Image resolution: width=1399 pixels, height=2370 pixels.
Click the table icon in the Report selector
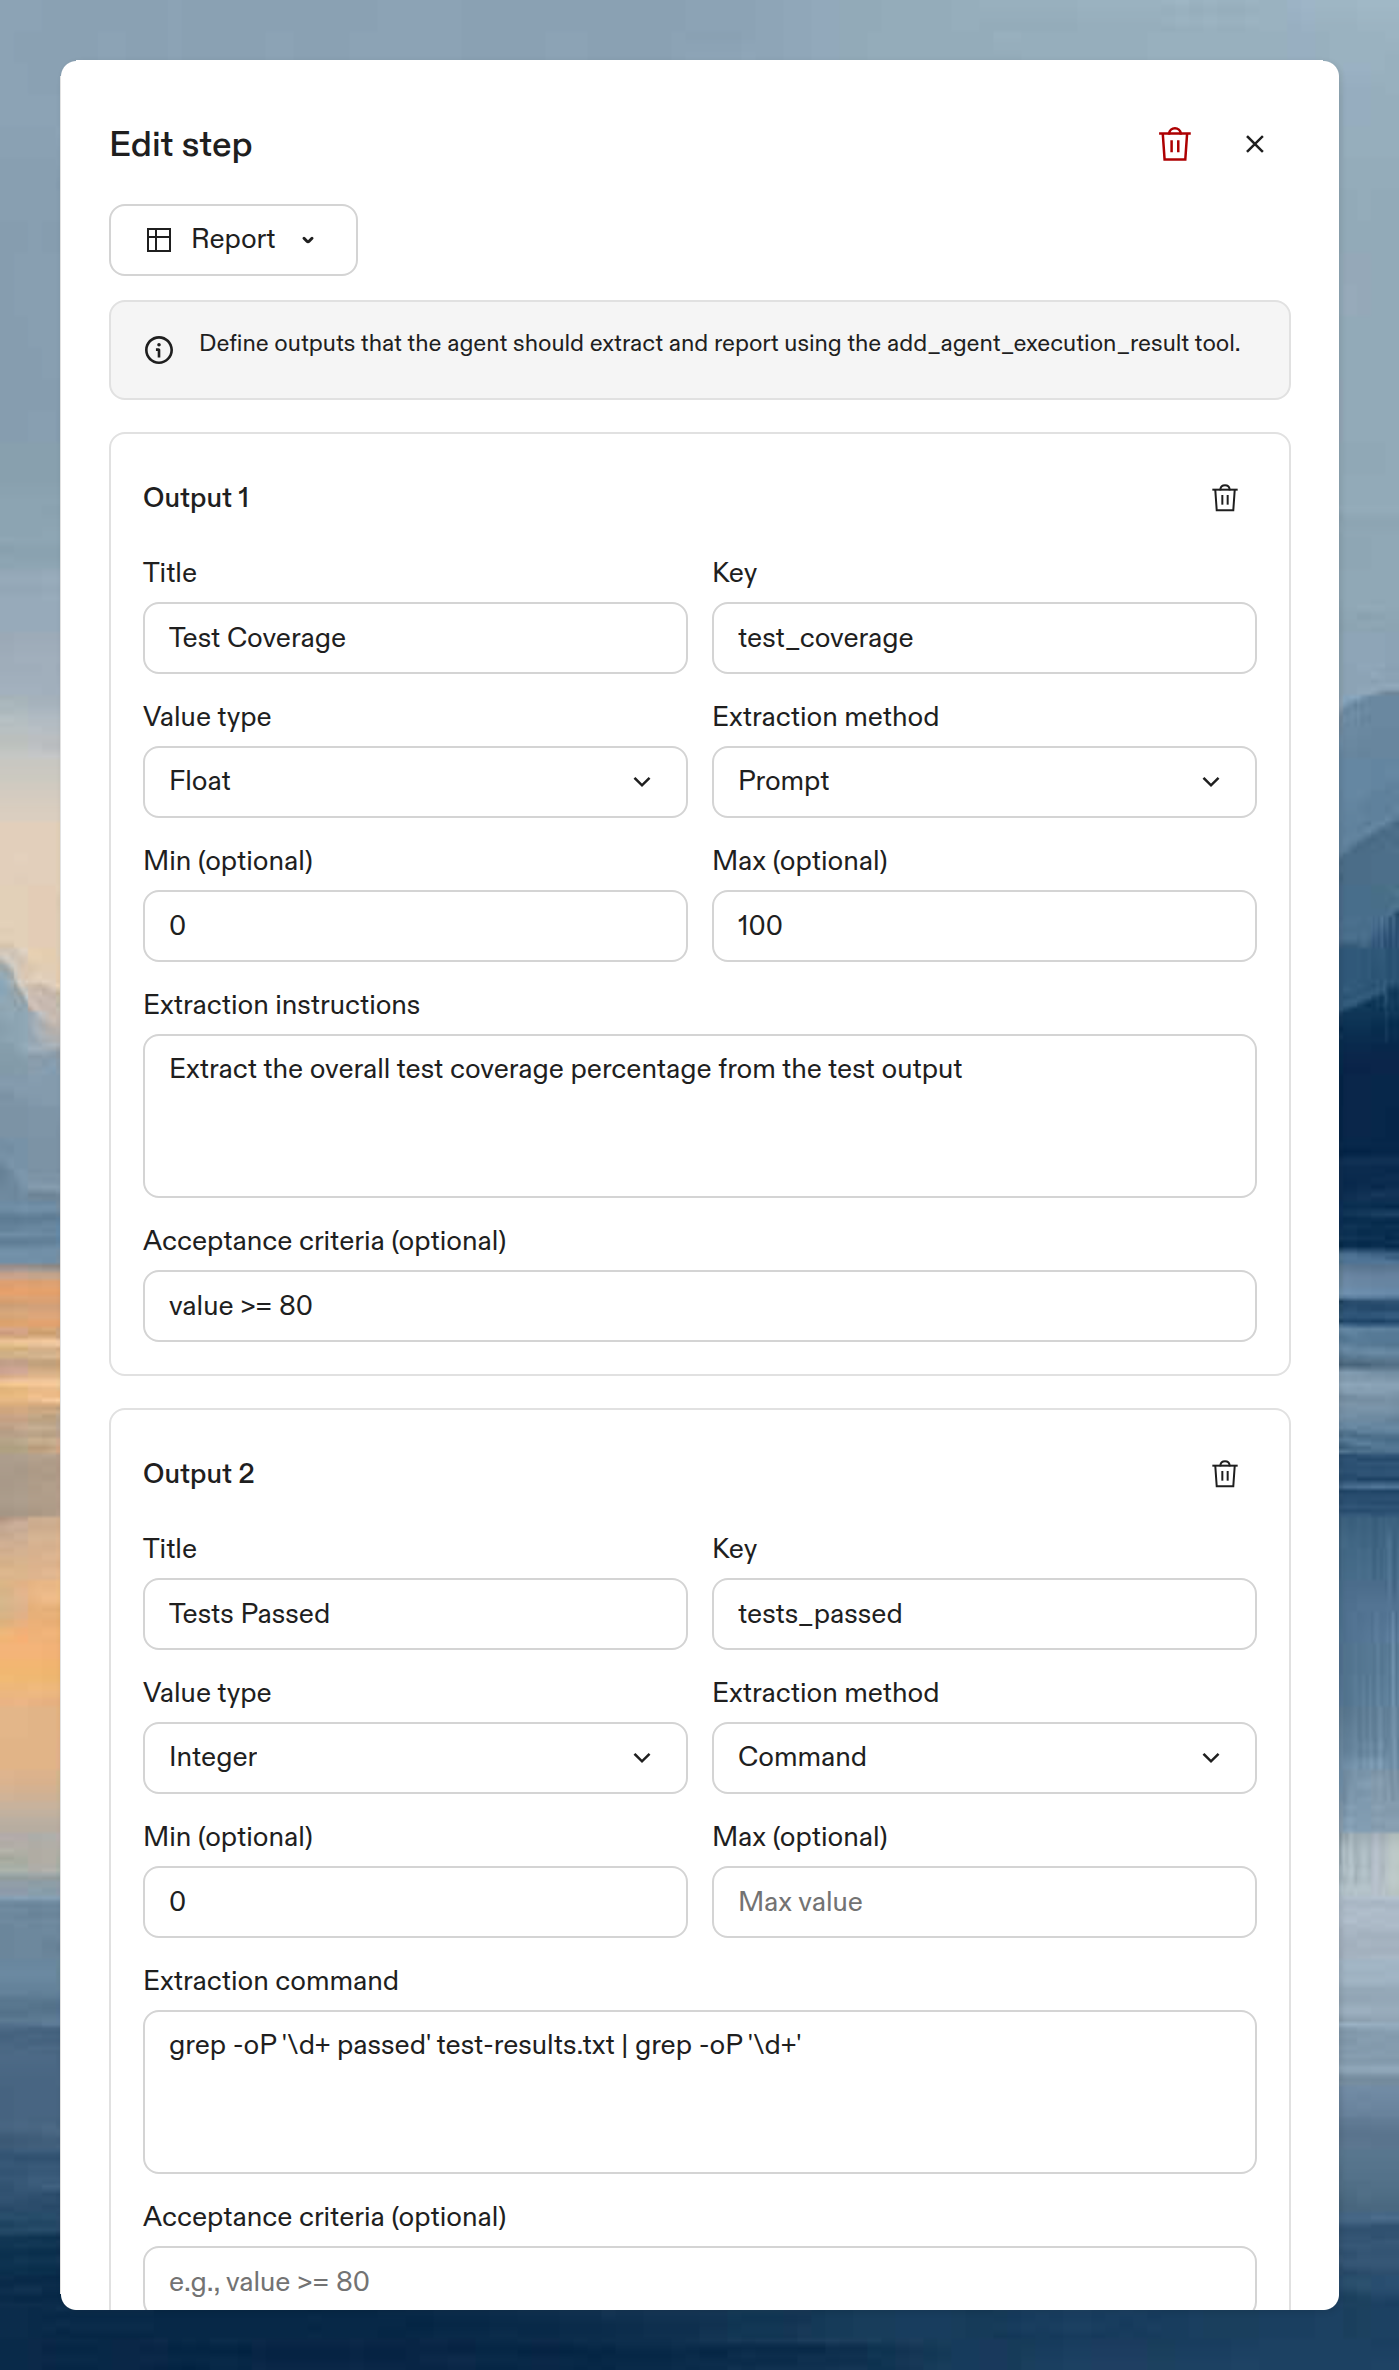(159, 240)
